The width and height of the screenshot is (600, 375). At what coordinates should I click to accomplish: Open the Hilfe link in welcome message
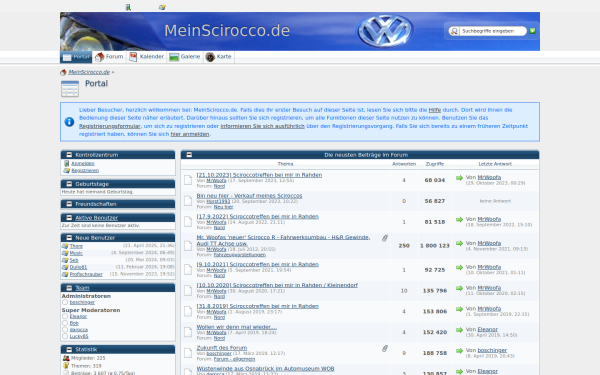click(x=435, y=110)
